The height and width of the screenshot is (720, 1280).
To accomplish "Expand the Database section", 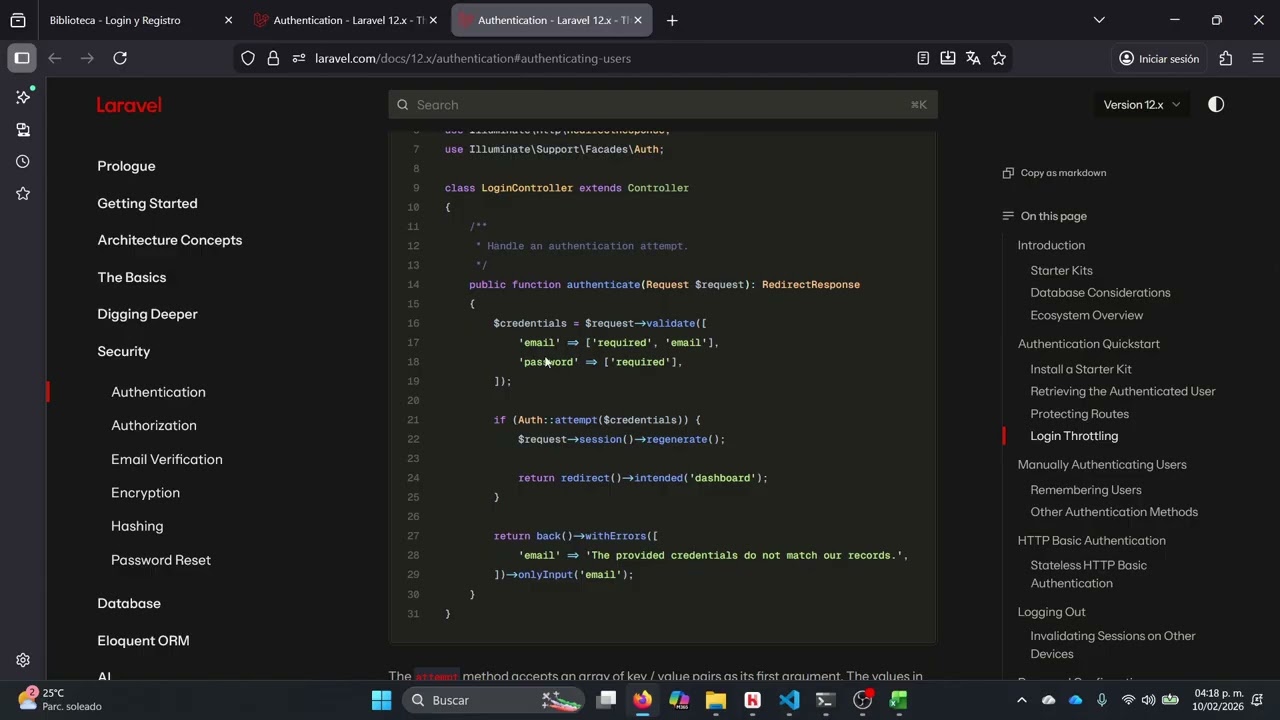I will click(x=129, y=603).
